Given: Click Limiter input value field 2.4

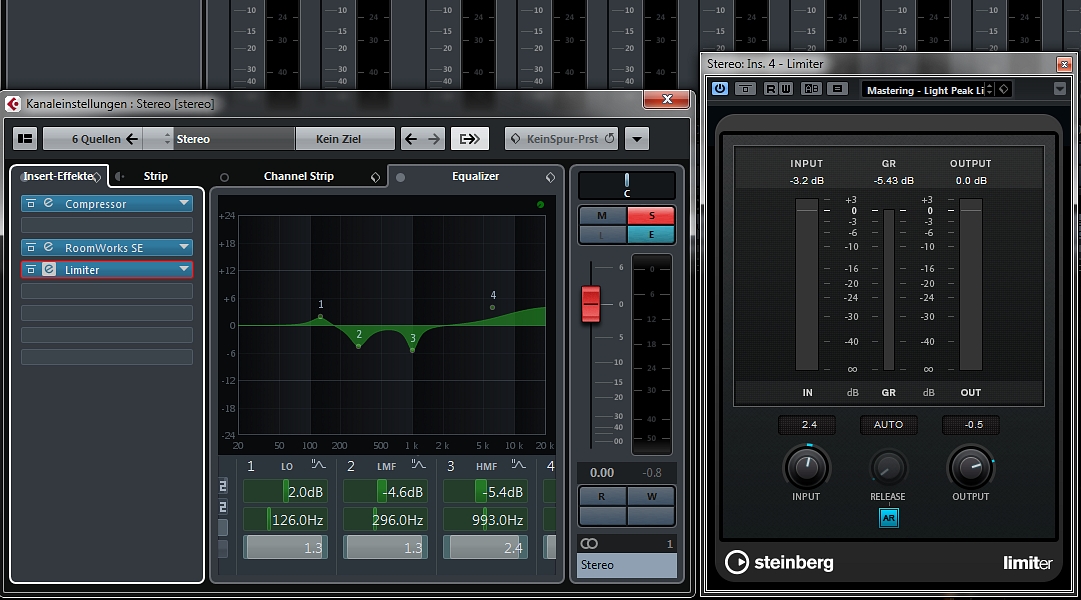Looking at the screenshot, I should coord(808,425).
